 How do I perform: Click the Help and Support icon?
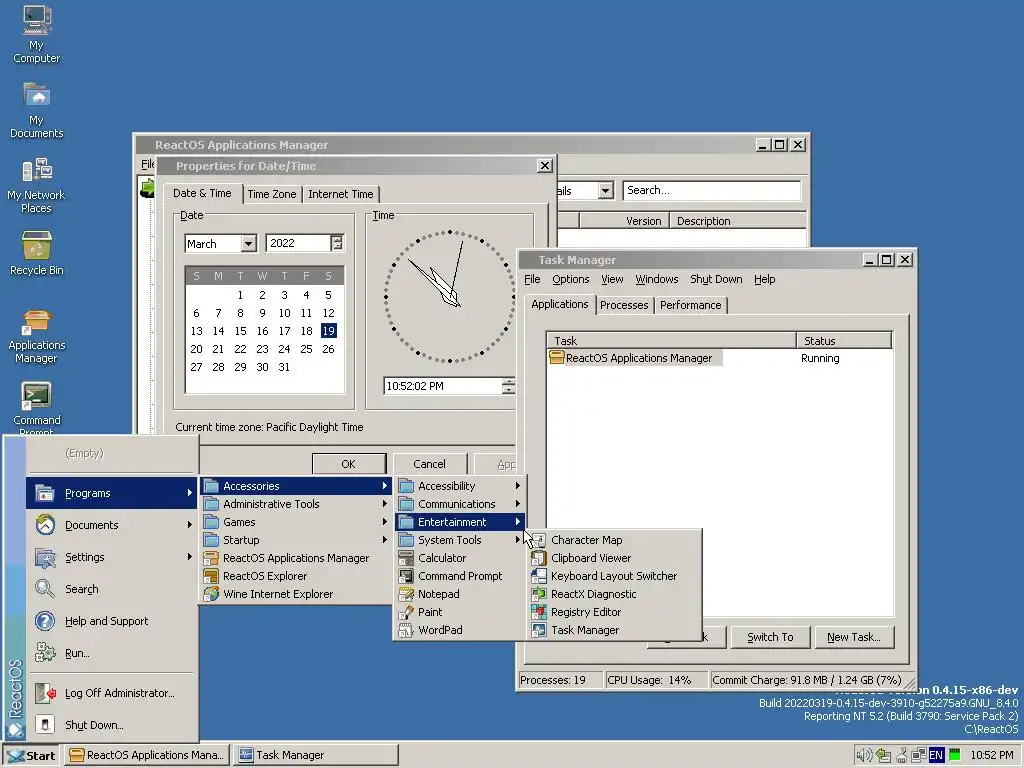[45, 620]
